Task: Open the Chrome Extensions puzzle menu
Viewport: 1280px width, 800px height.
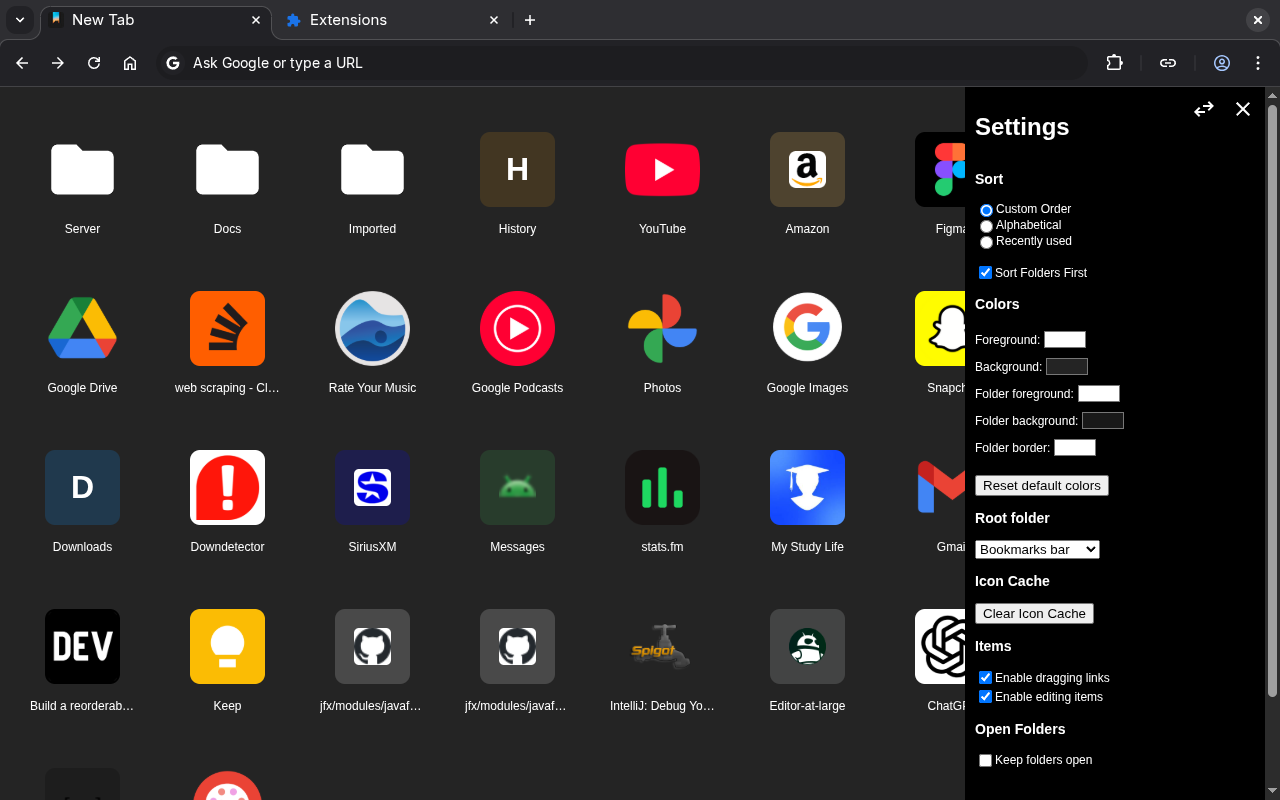Action: [x=1114, y=63]
